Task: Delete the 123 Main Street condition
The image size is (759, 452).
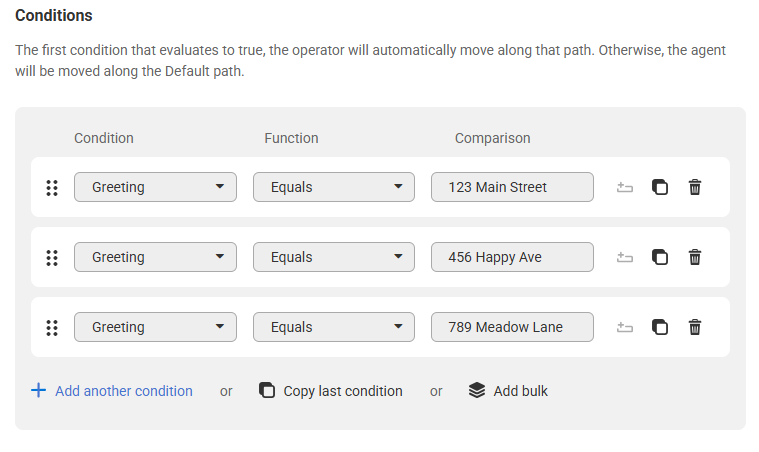Action: click(695, 187)
